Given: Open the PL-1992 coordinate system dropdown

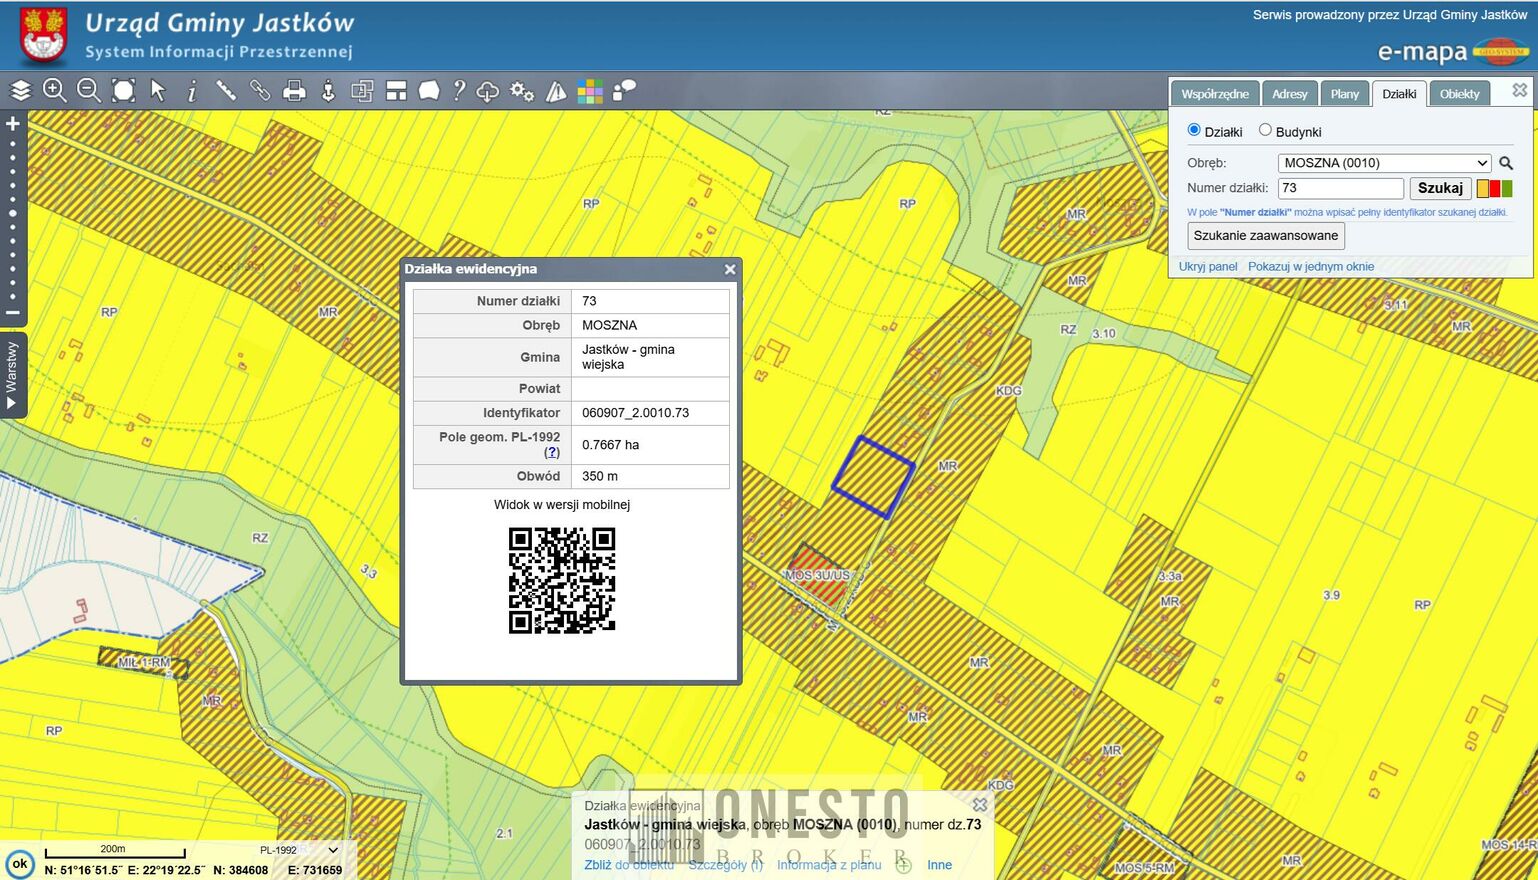Looking at the screenshot, I should click(299, 850).
